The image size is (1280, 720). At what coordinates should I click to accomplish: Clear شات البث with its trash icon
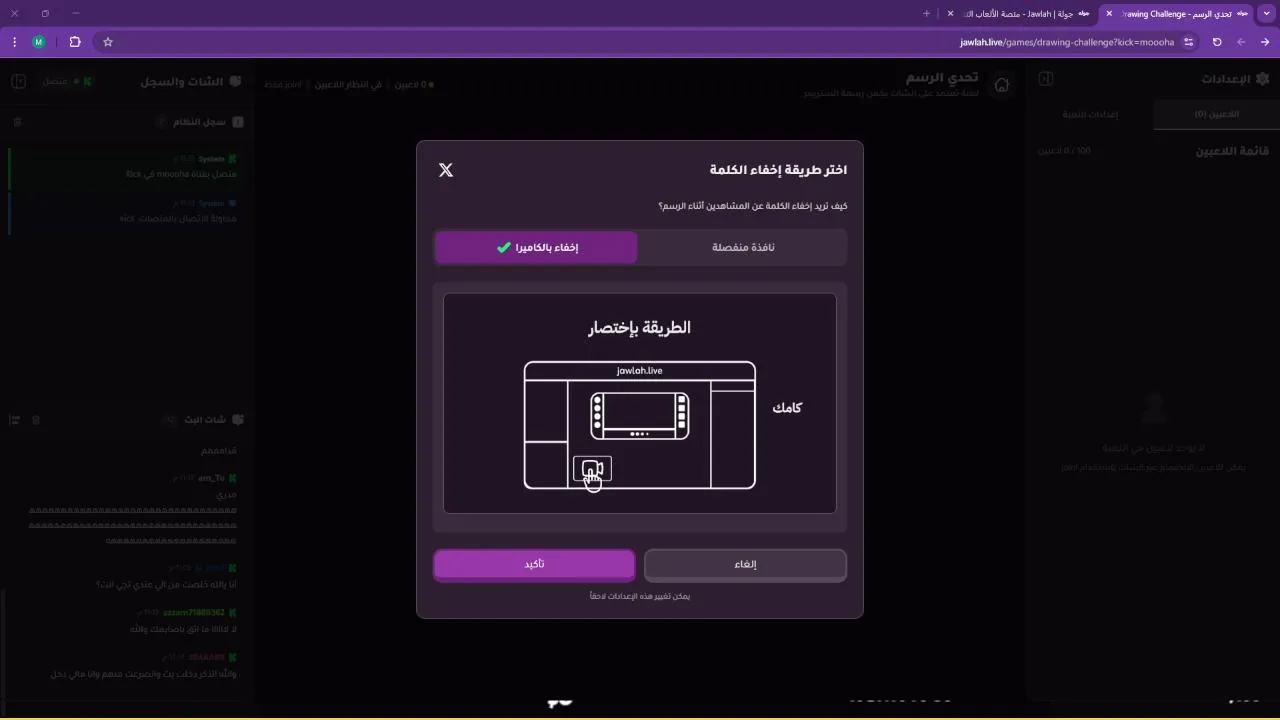coord(36,420)
